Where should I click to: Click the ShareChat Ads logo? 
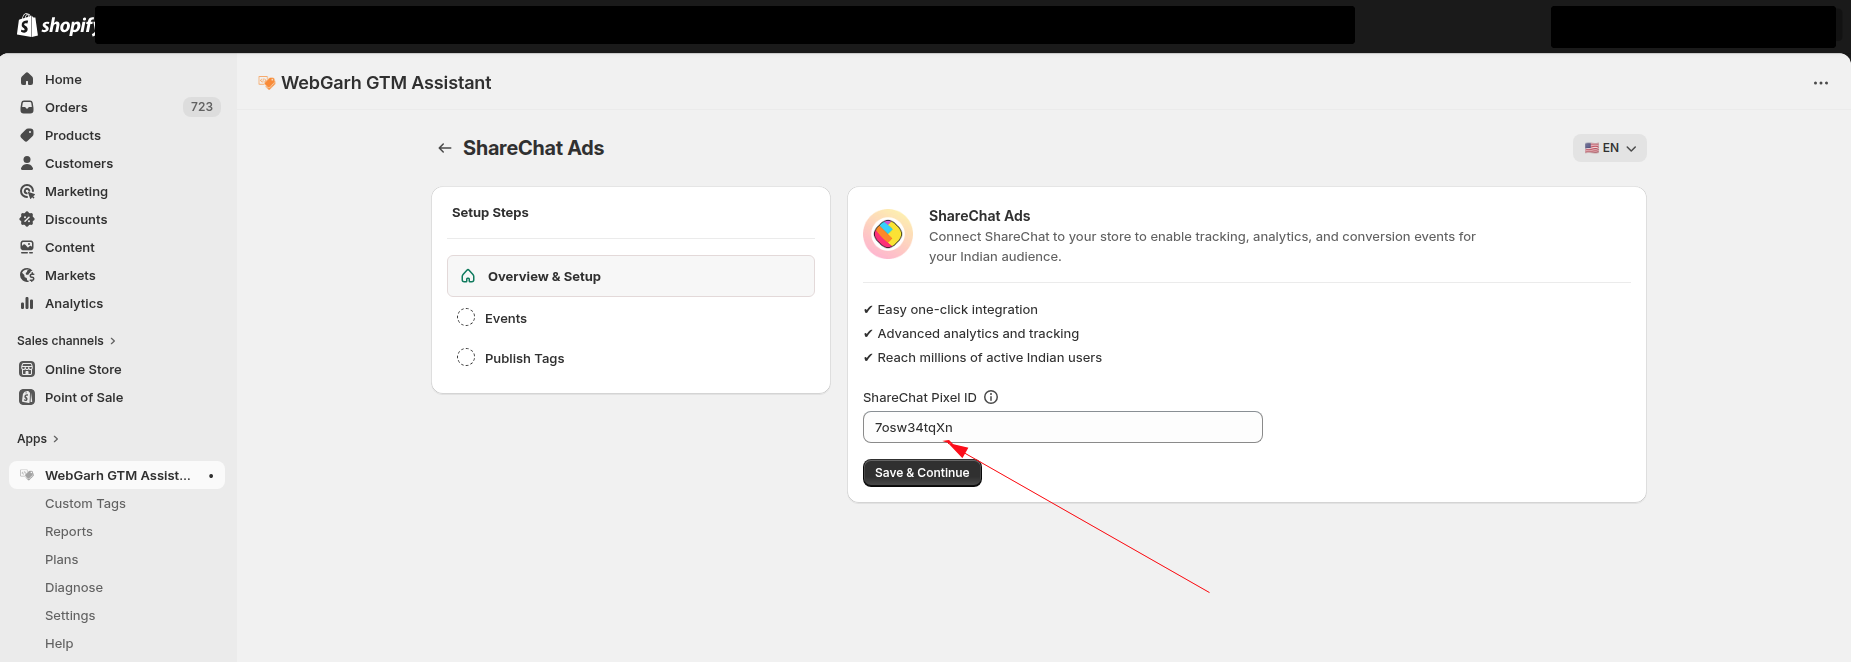(888, 234)
